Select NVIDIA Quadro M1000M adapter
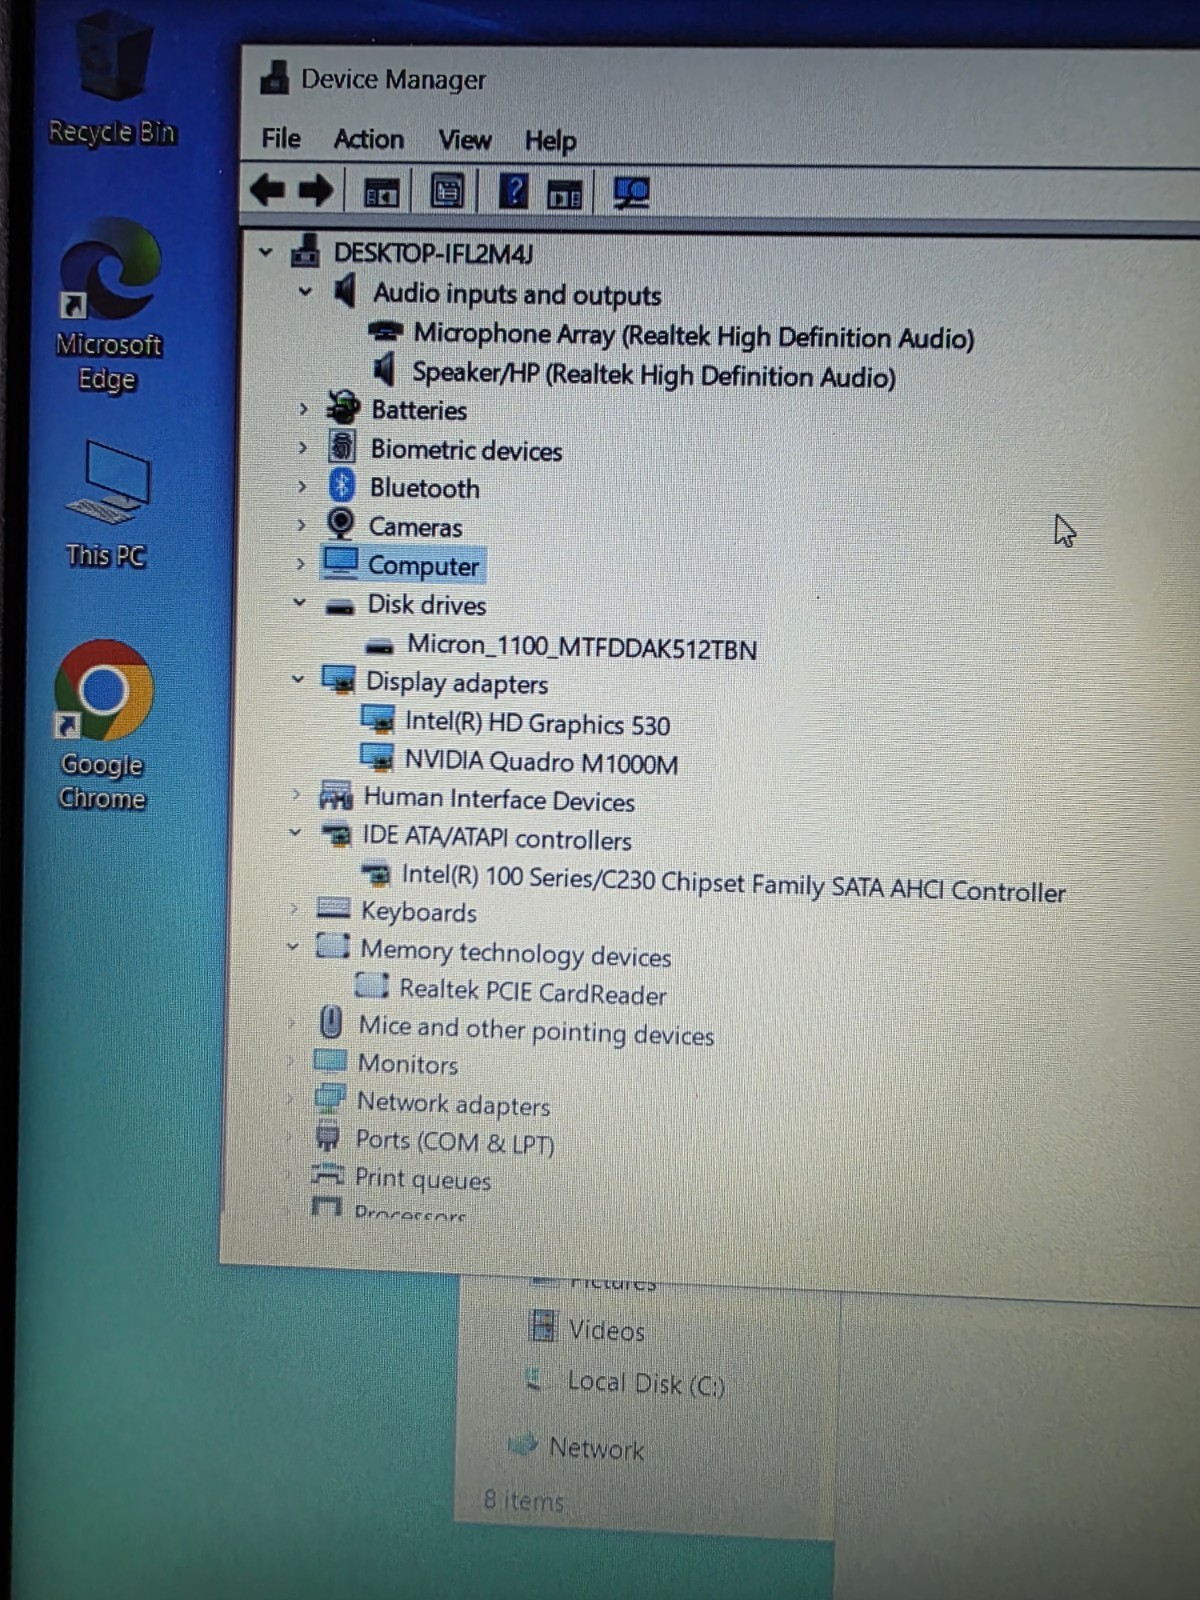Viewport: 1200px width, 1600px height. pyautogui.click(x=541, y=762)
